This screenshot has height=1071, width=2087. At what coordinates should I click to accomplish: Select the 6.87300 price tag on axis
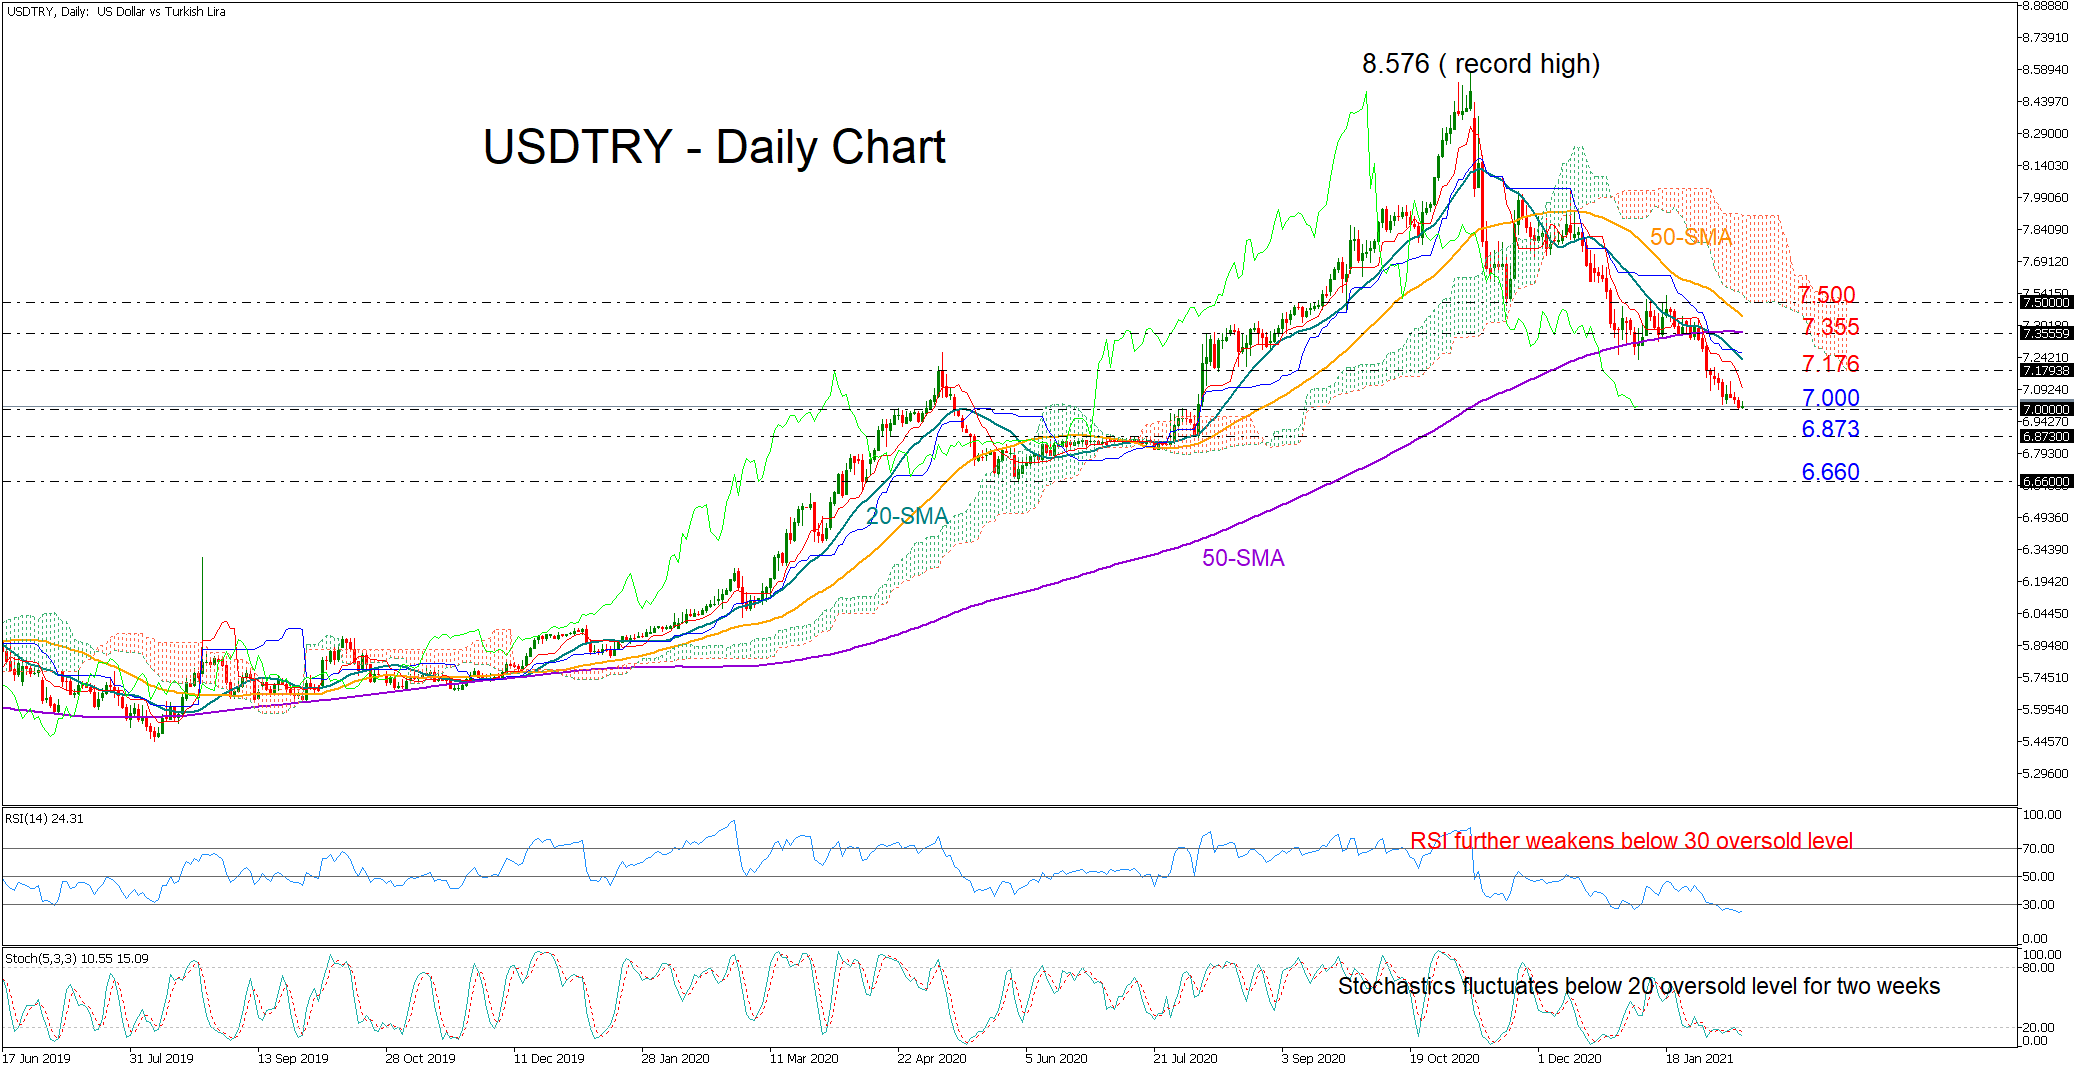point(2046,436)
